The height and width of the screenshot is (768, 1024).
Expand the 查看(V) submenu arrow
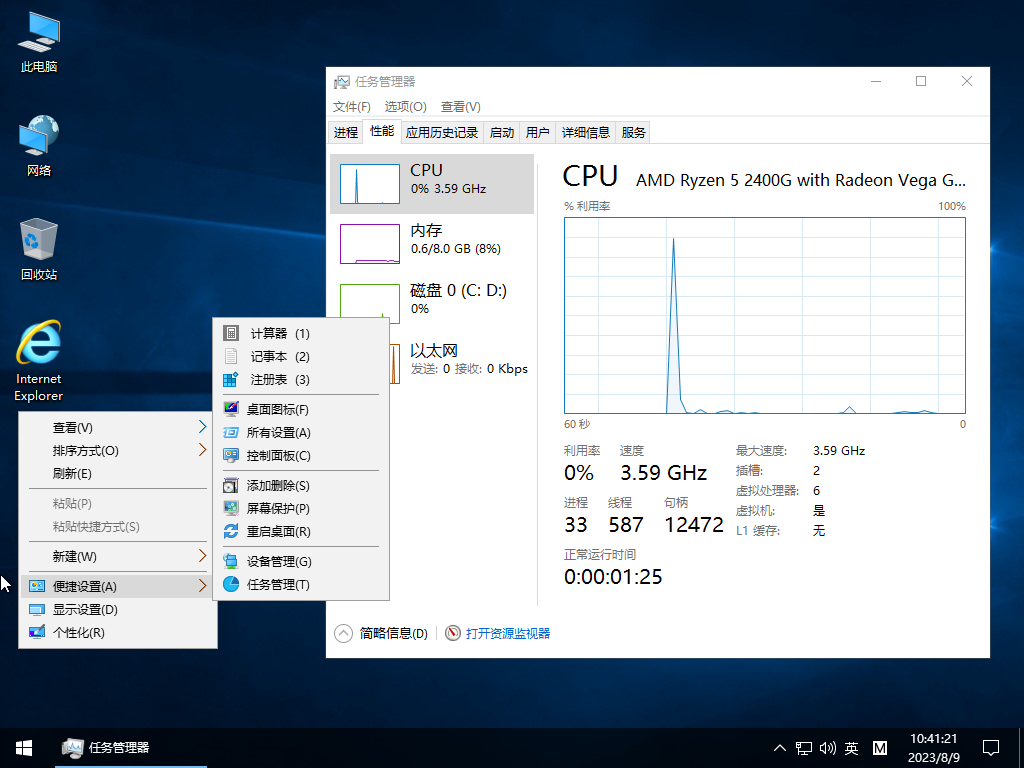point(202,427)
